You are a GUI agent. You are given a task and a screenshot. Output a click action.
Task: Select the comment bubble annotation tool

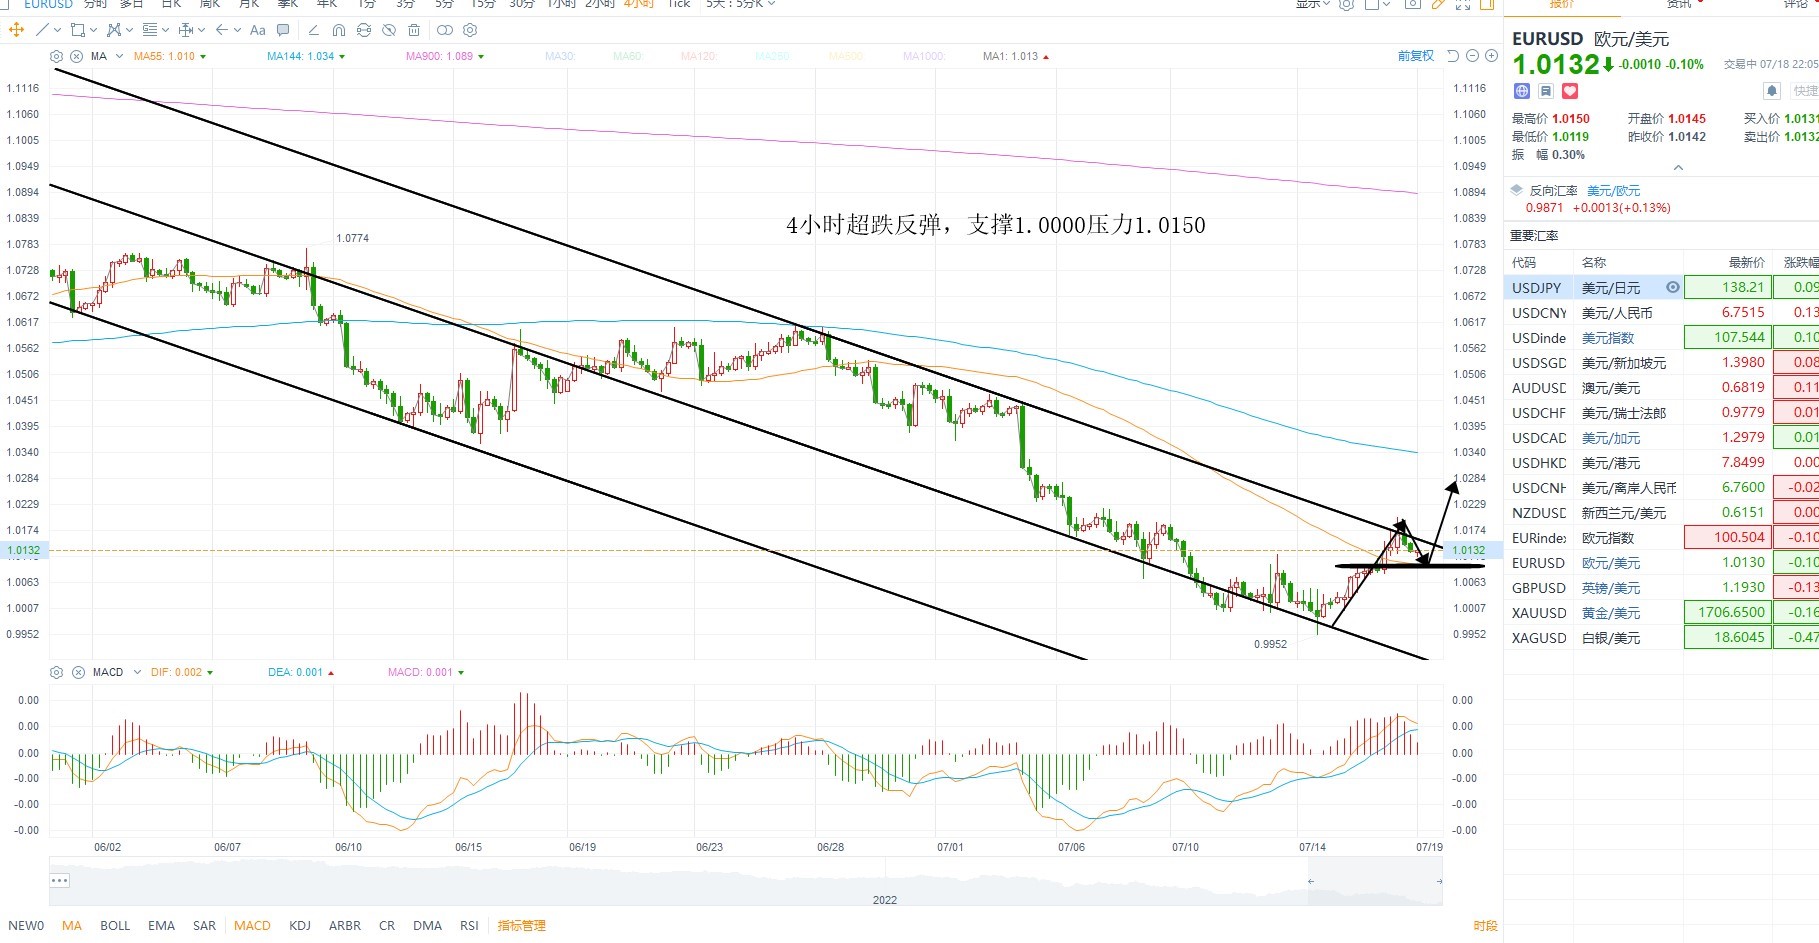tap(283, 30)
